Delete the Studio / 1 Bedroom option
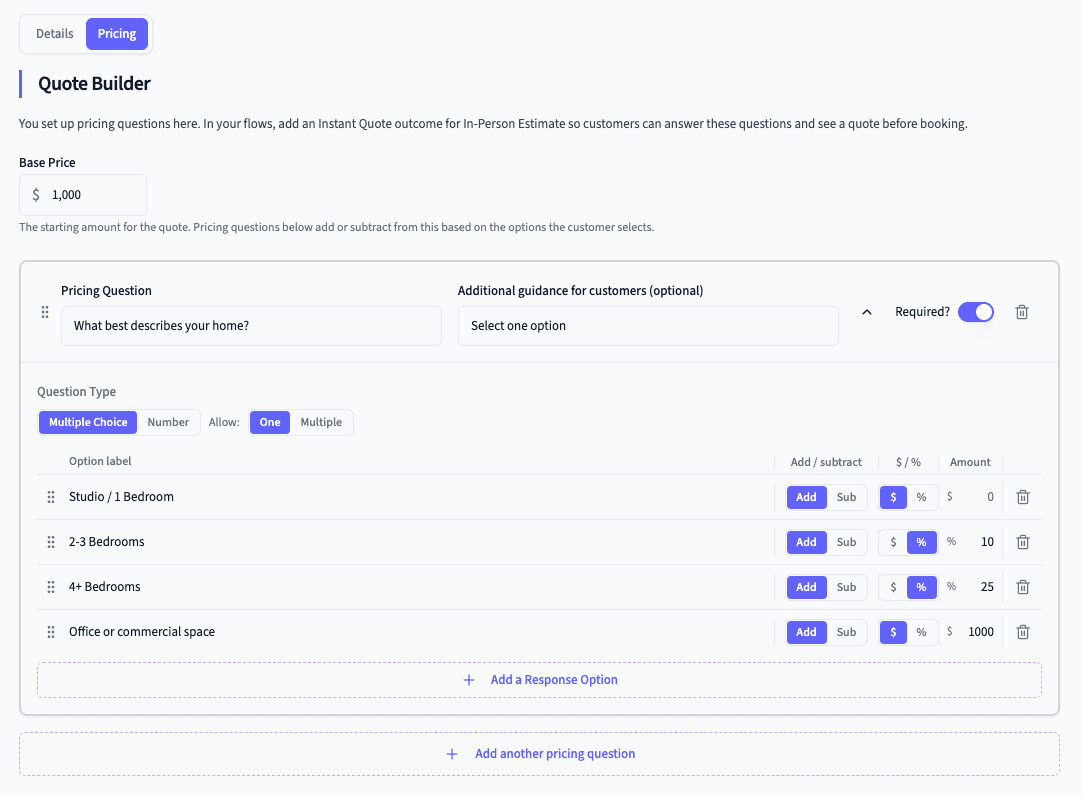 (1022, 497)
